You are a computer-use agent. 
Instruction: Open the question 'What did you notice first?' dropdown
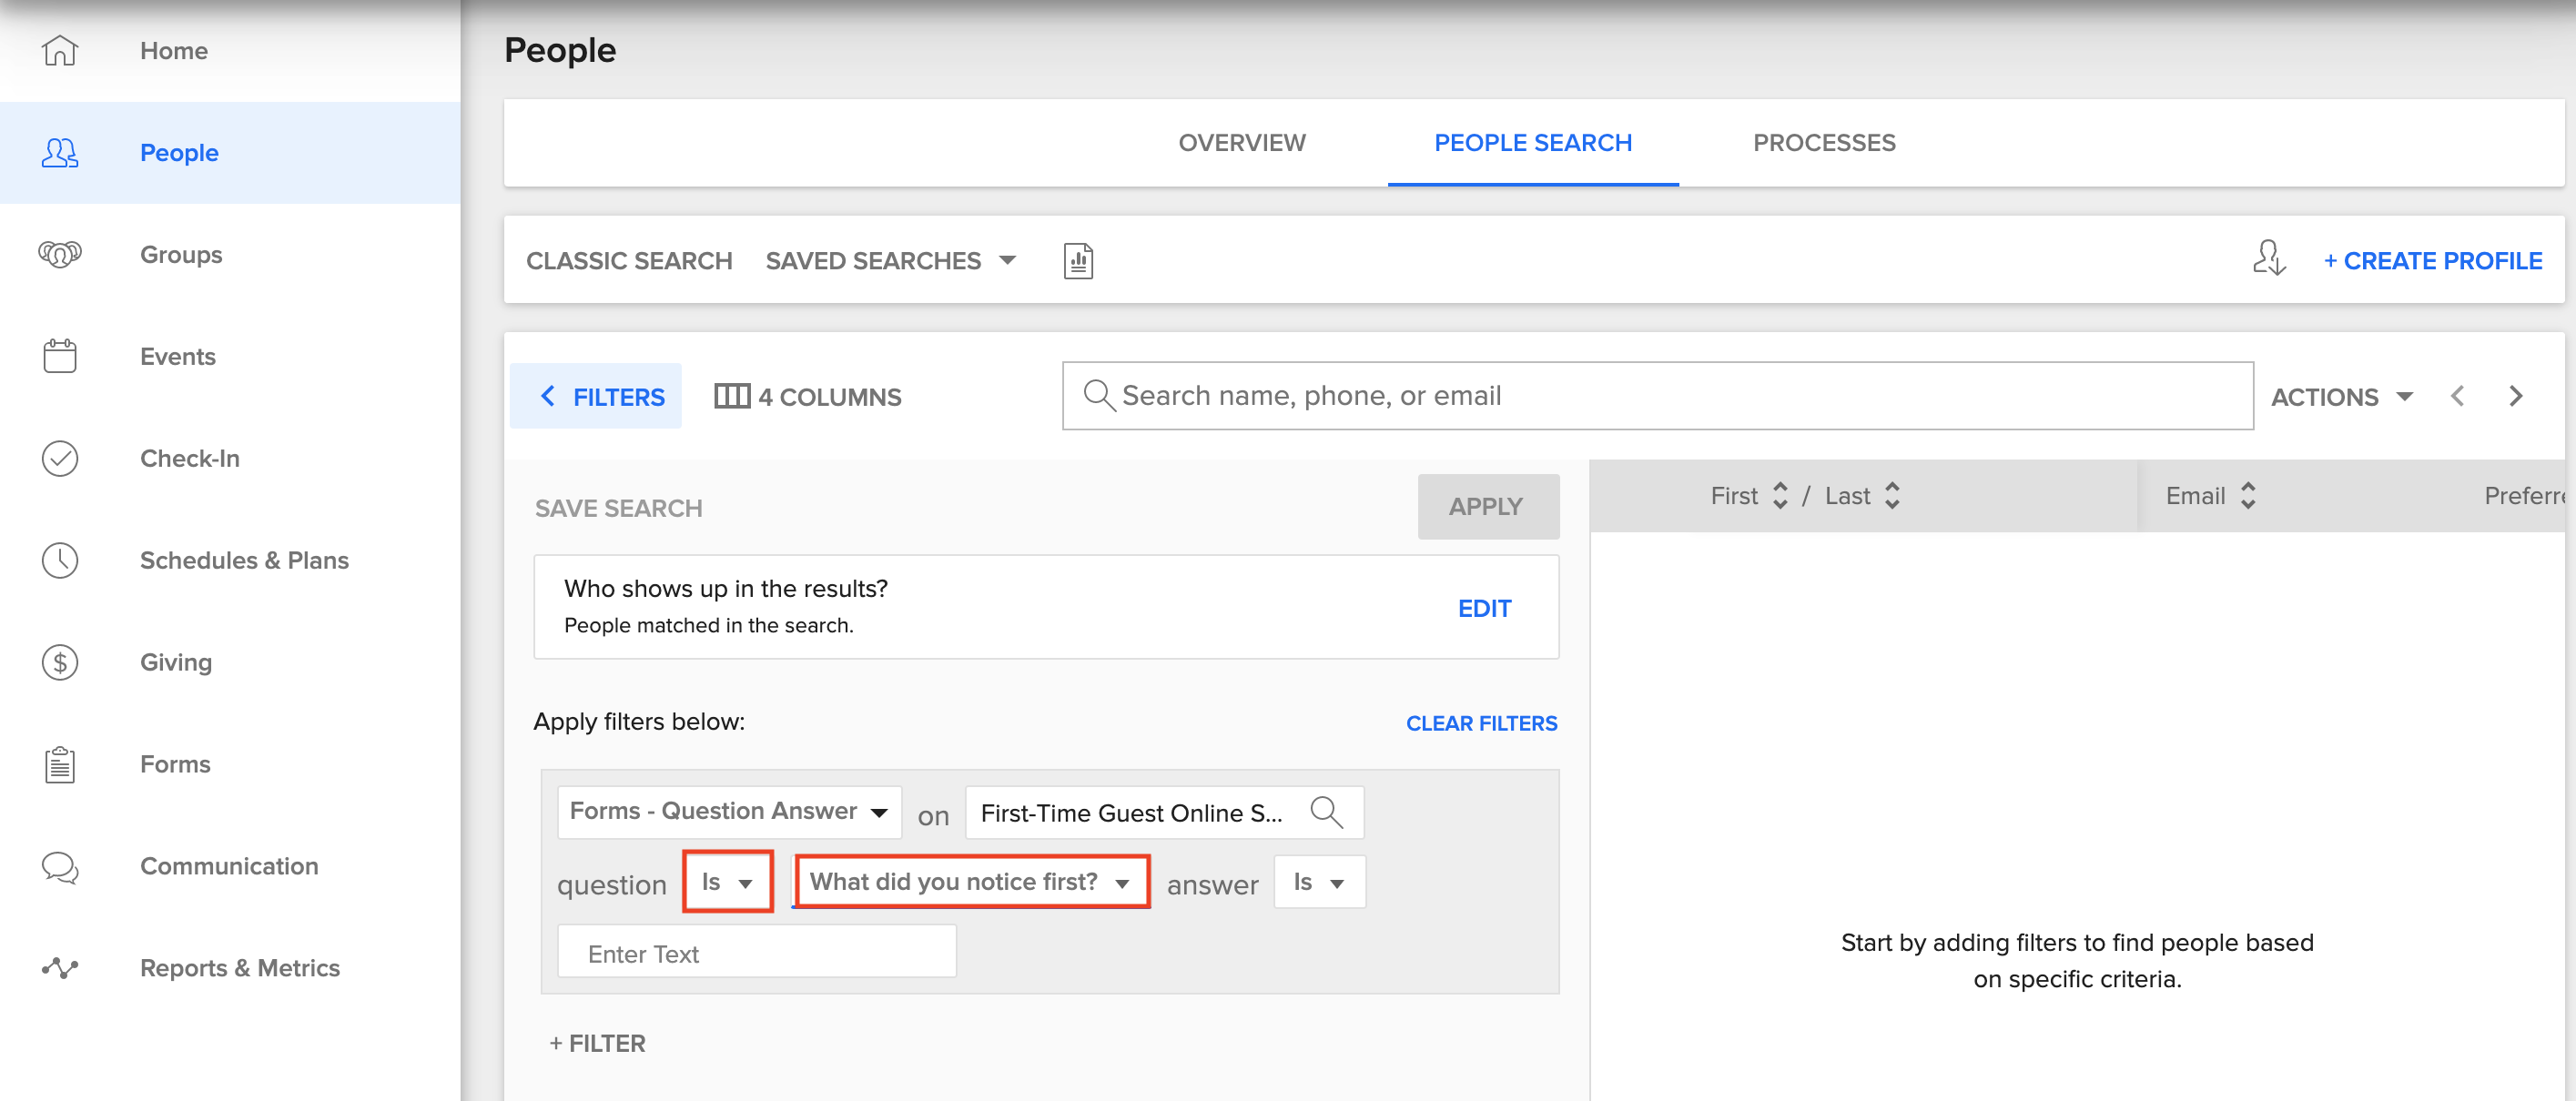970,881
